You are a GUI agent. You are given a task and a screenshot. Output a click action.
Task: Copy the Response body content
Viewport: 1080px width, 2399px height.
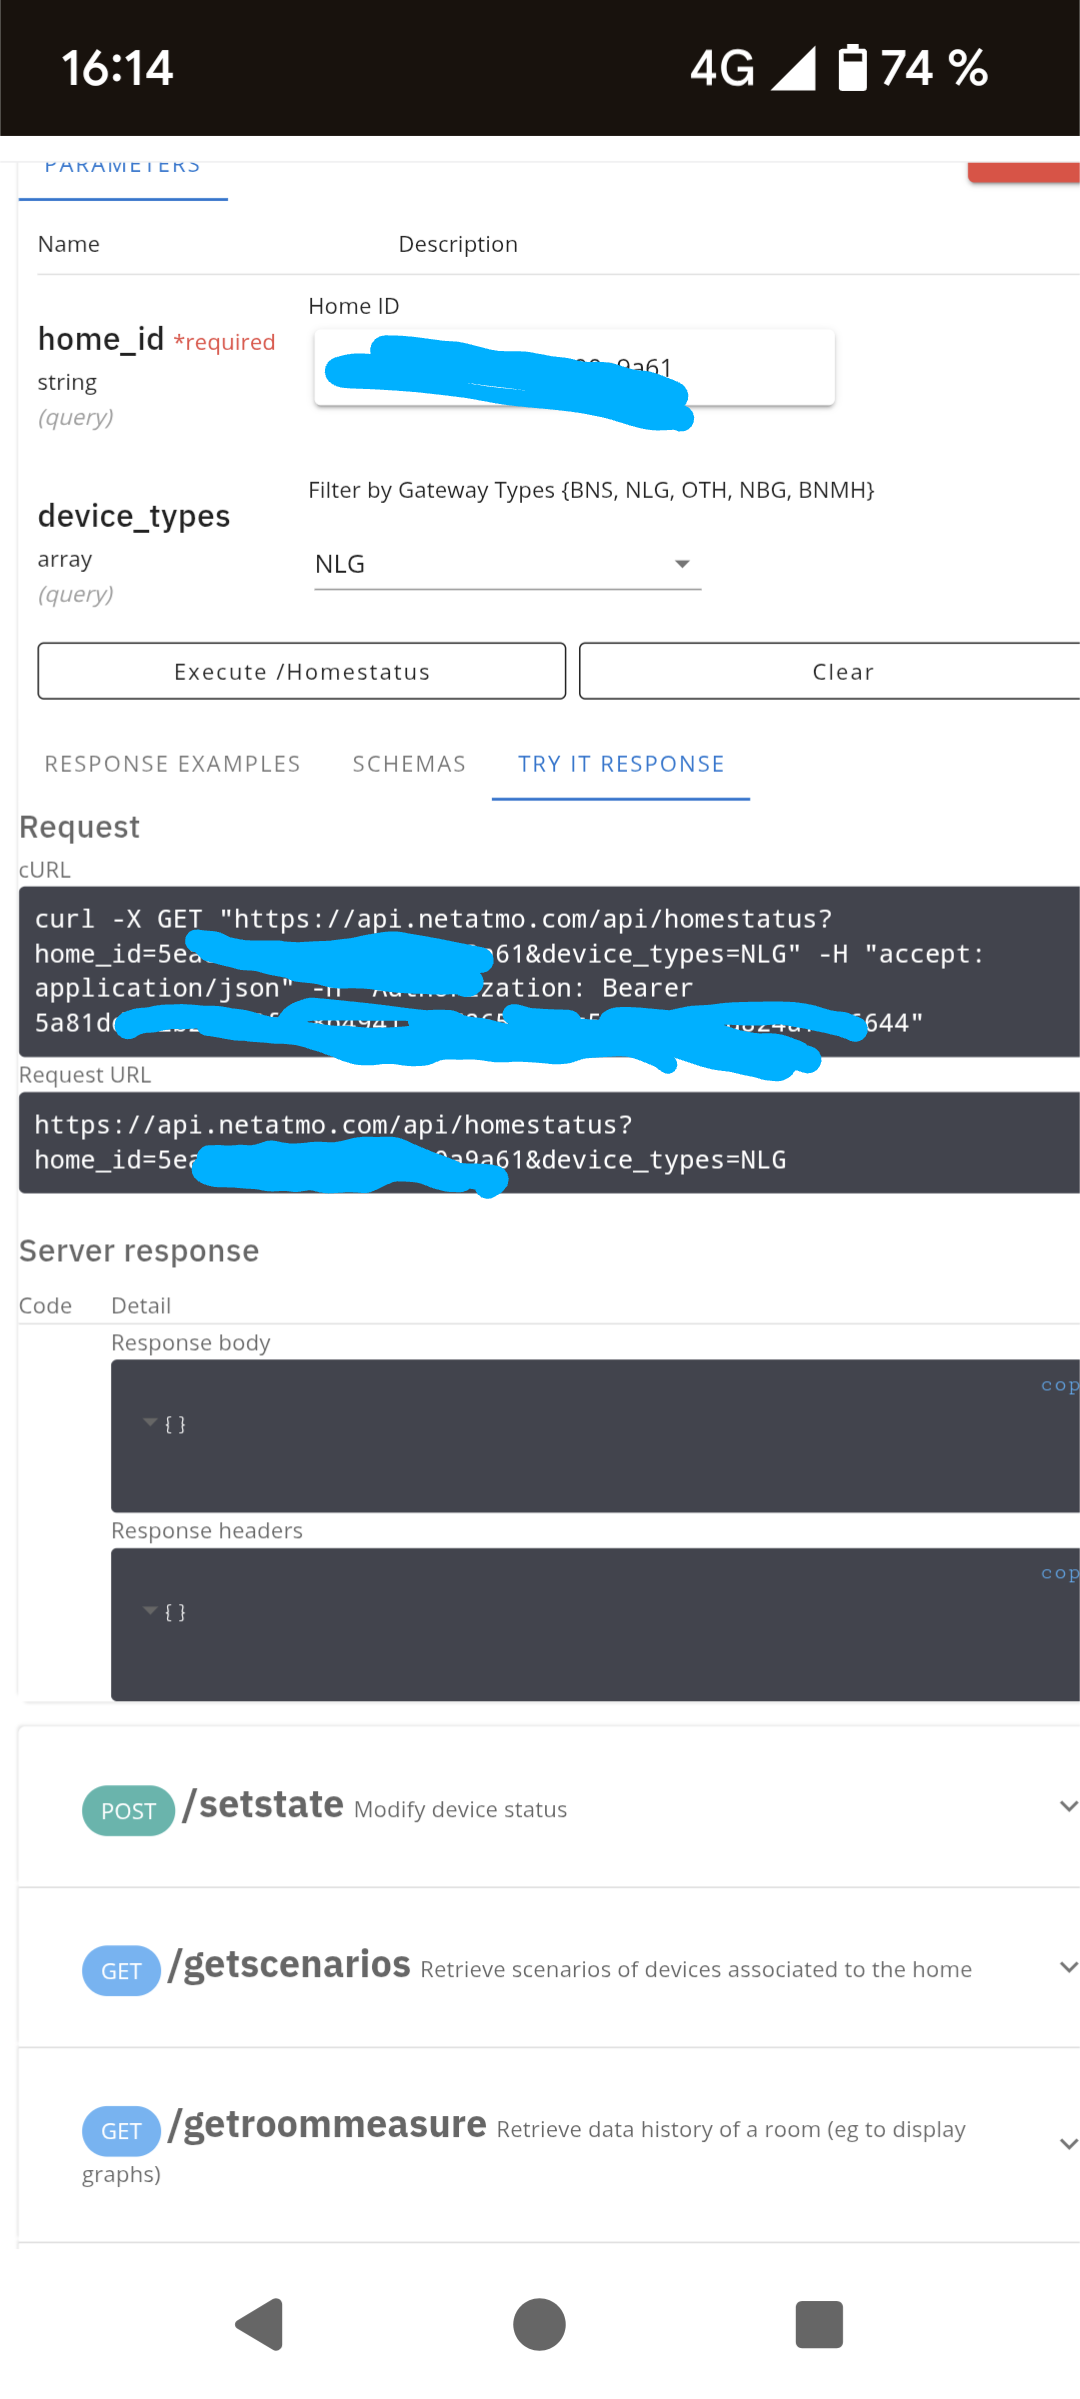1058,1385
